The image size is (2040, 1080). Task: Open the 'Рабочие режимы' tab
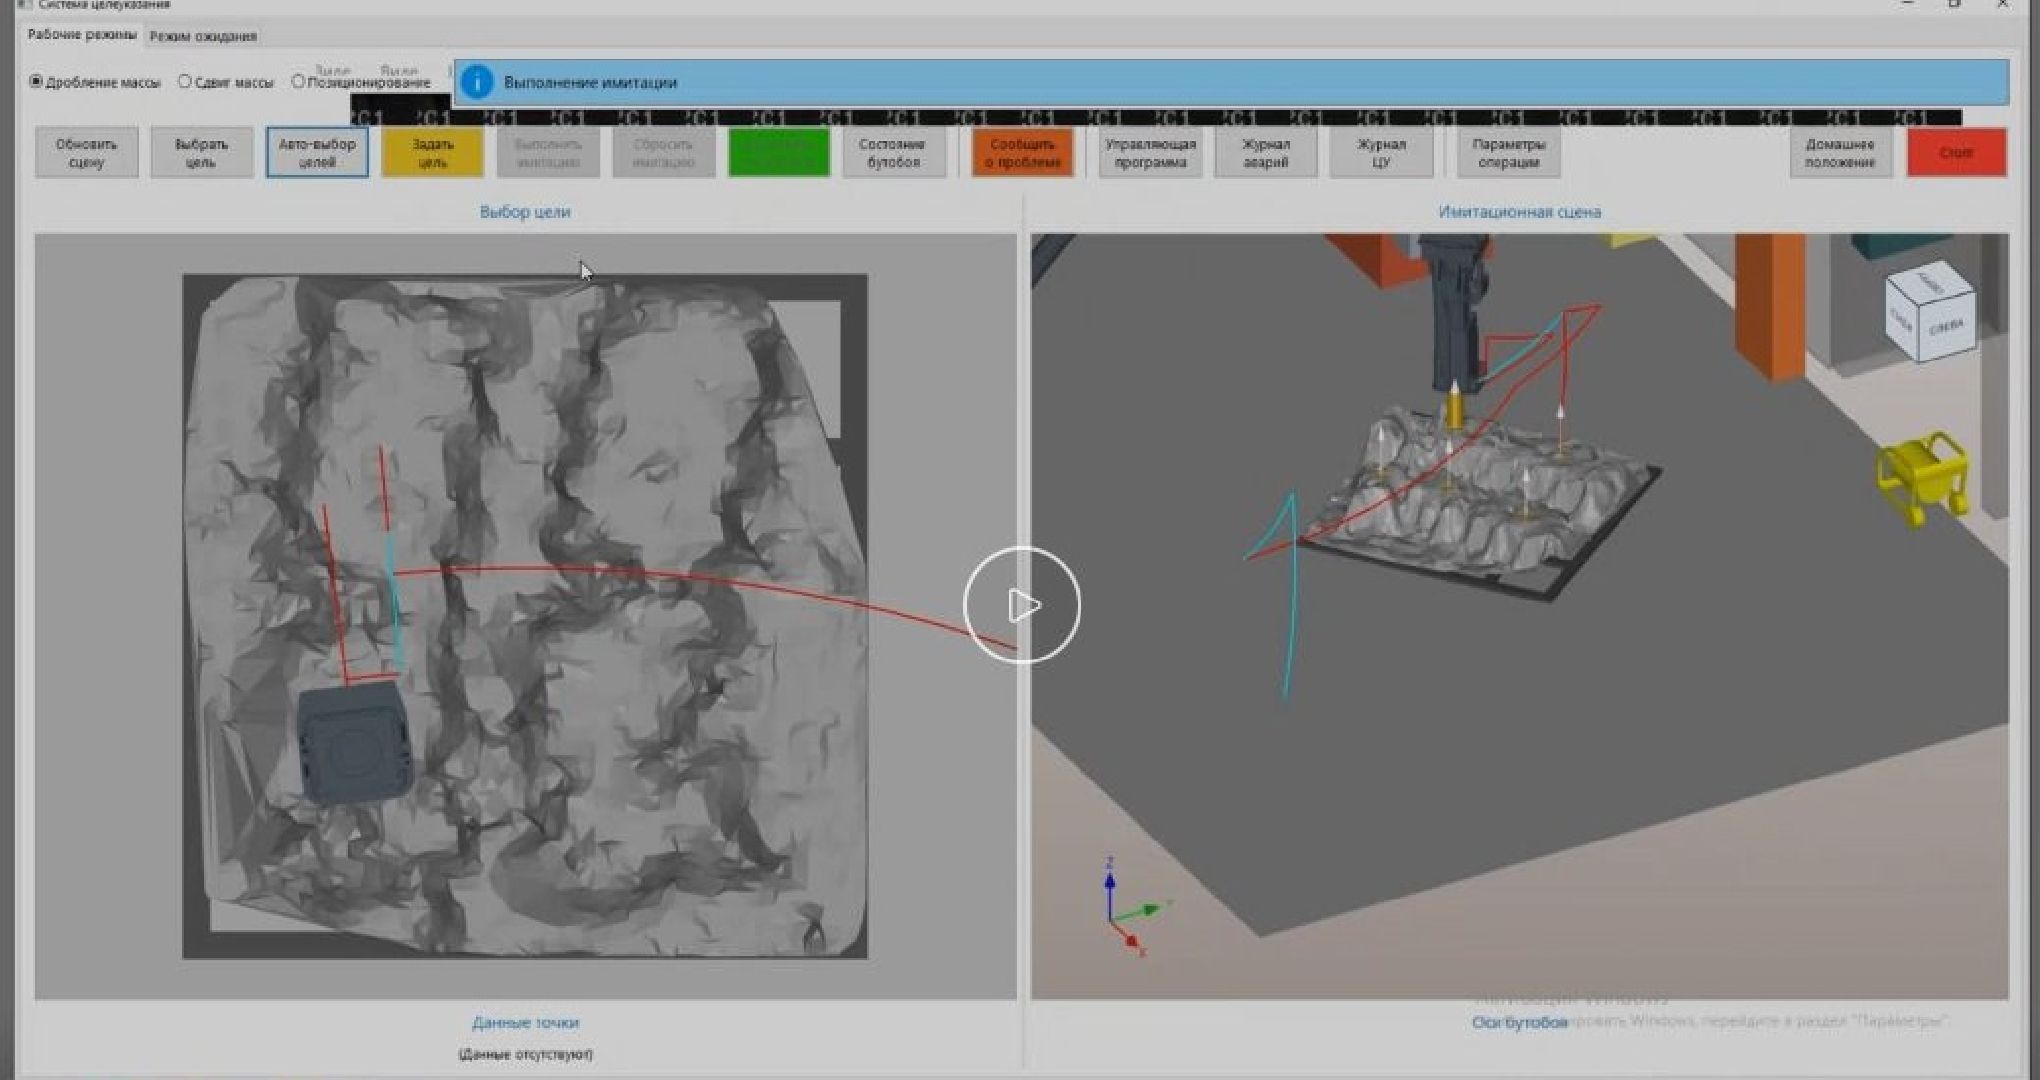[x=82, y=35]
